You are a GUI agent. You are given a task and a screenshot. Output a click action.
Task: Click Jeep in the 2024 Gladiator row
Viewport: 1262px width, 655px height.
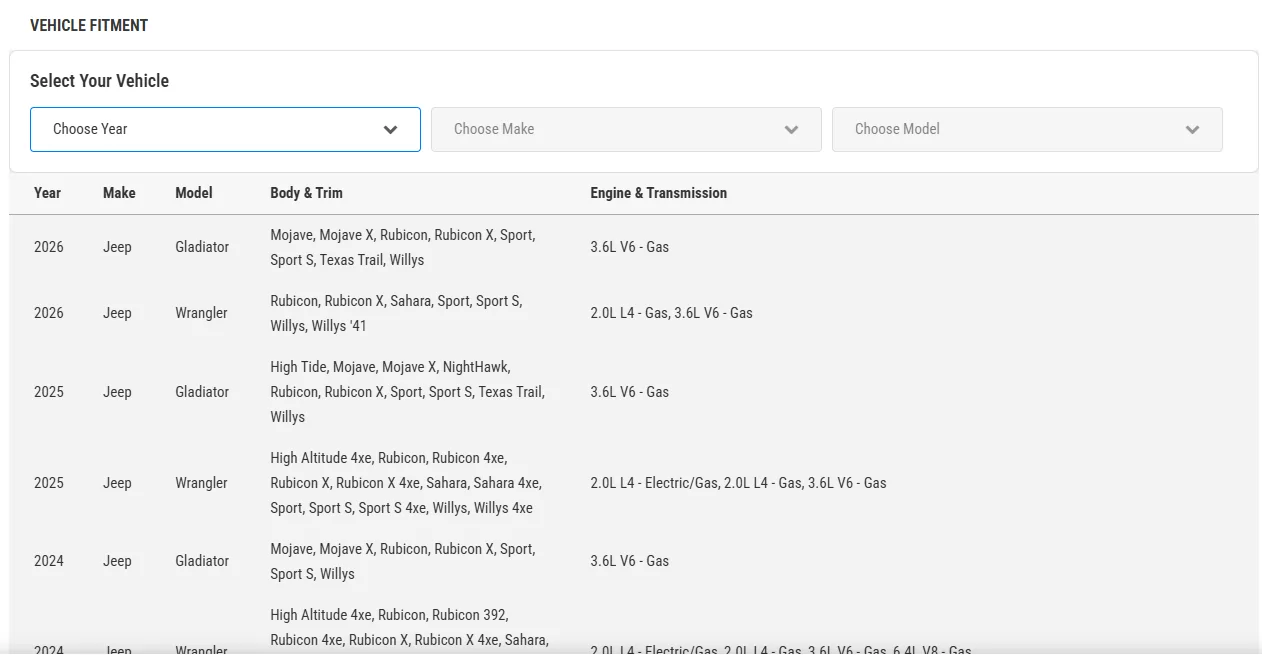[117, 561]
